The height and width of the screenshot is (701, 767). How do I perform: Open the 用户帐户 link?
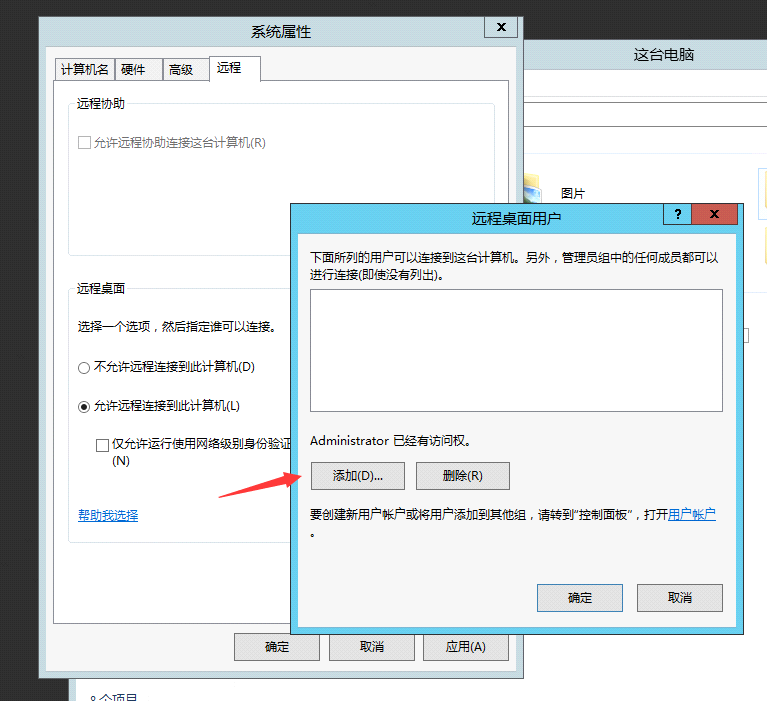click(692, 515)
